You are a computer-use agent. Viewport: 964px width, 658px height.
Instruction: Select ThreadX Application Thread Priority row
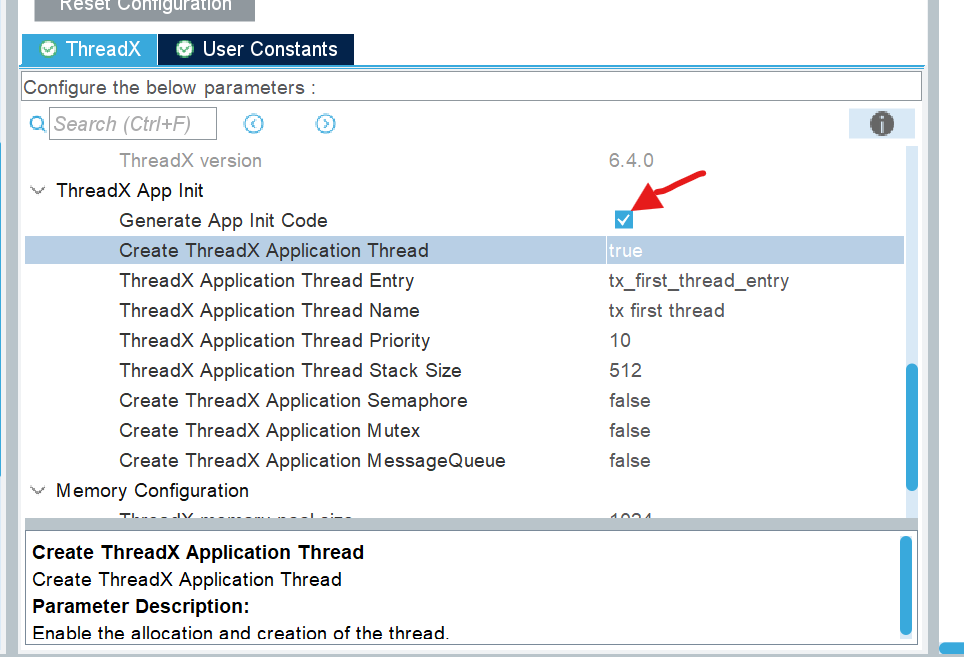point(464,341)
